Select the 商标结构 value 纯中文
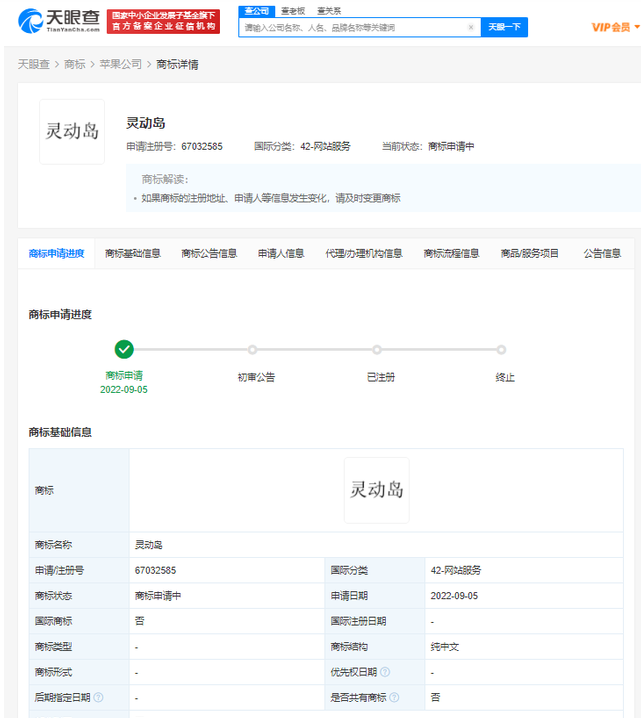641x718 pixels. [445, 647]
